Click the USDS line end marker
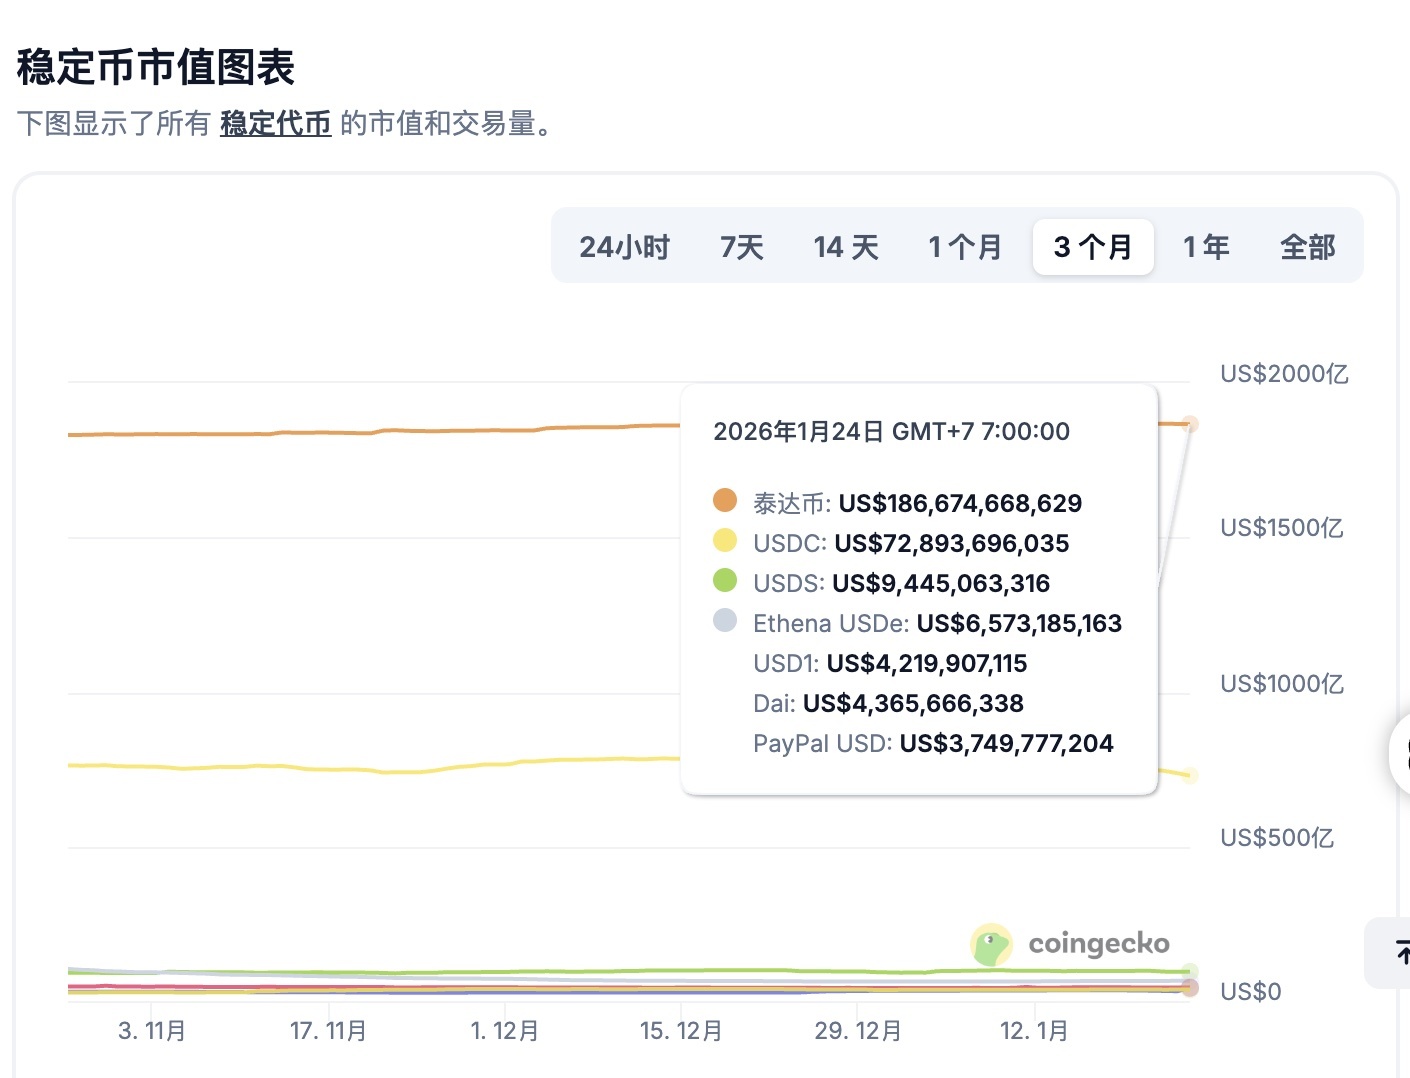 coord(1189,971)
